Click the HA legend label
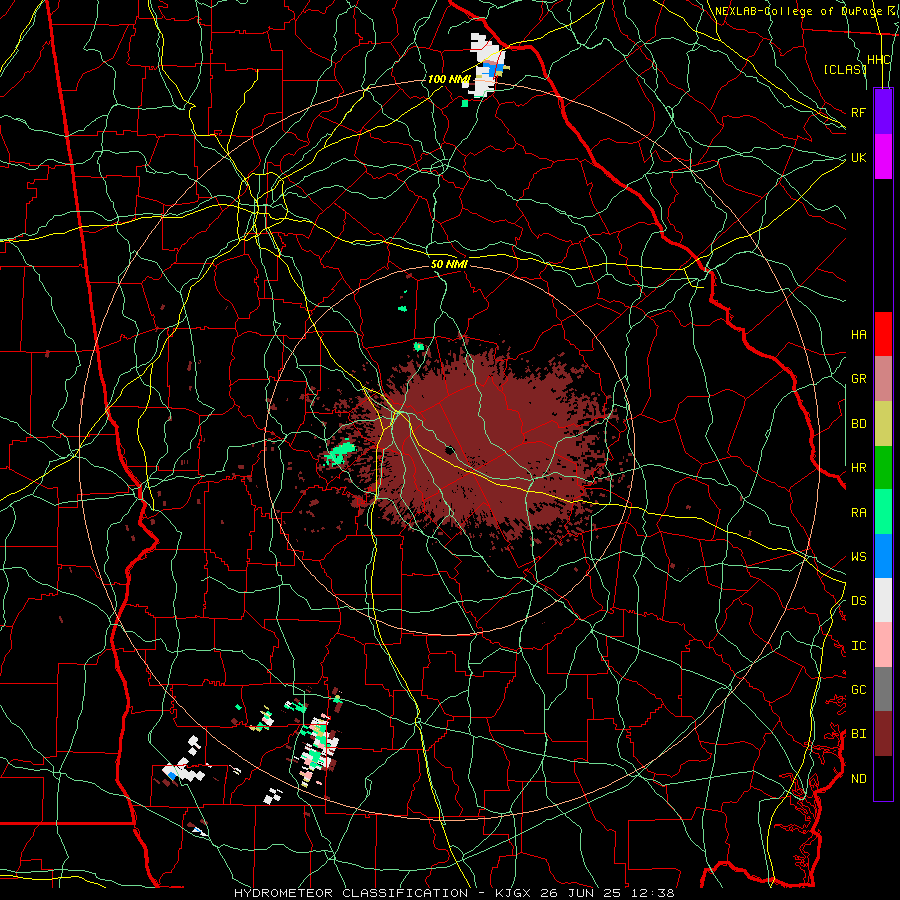 point(859,335)
